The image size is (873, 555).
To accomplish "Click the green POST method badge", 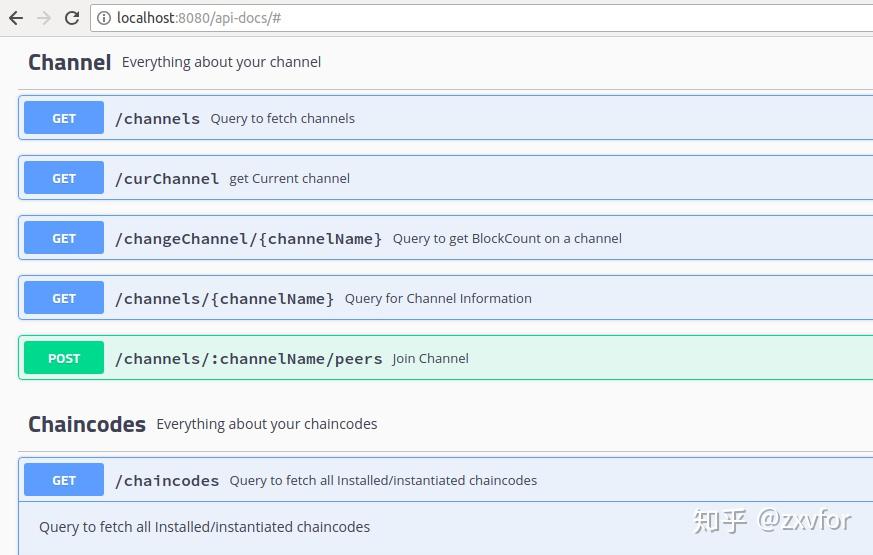I will point(64,358).
